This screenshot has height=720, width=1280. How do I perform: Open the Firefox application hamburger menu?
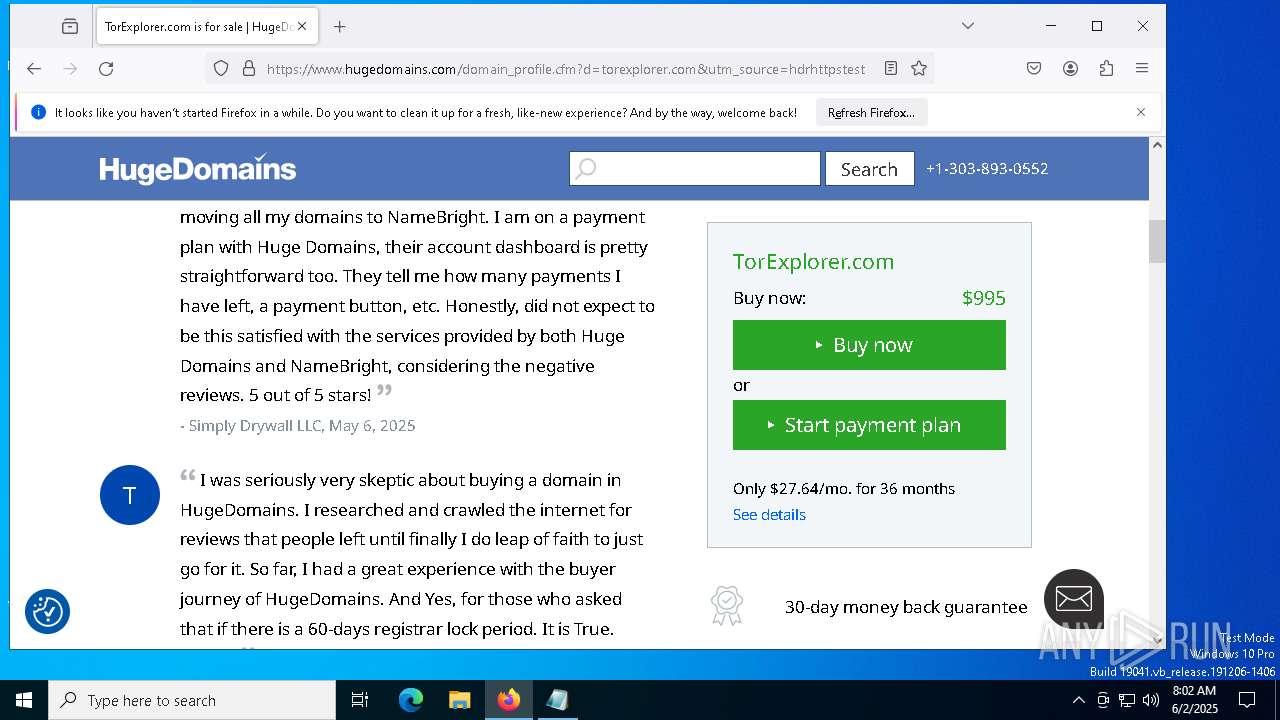(1142, 68)
